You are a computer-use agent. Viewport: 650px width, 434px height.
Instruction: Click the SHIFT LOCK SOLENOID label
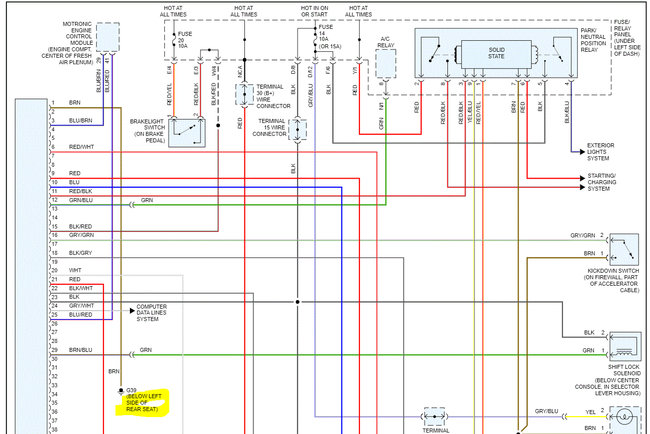coord(608,380)
